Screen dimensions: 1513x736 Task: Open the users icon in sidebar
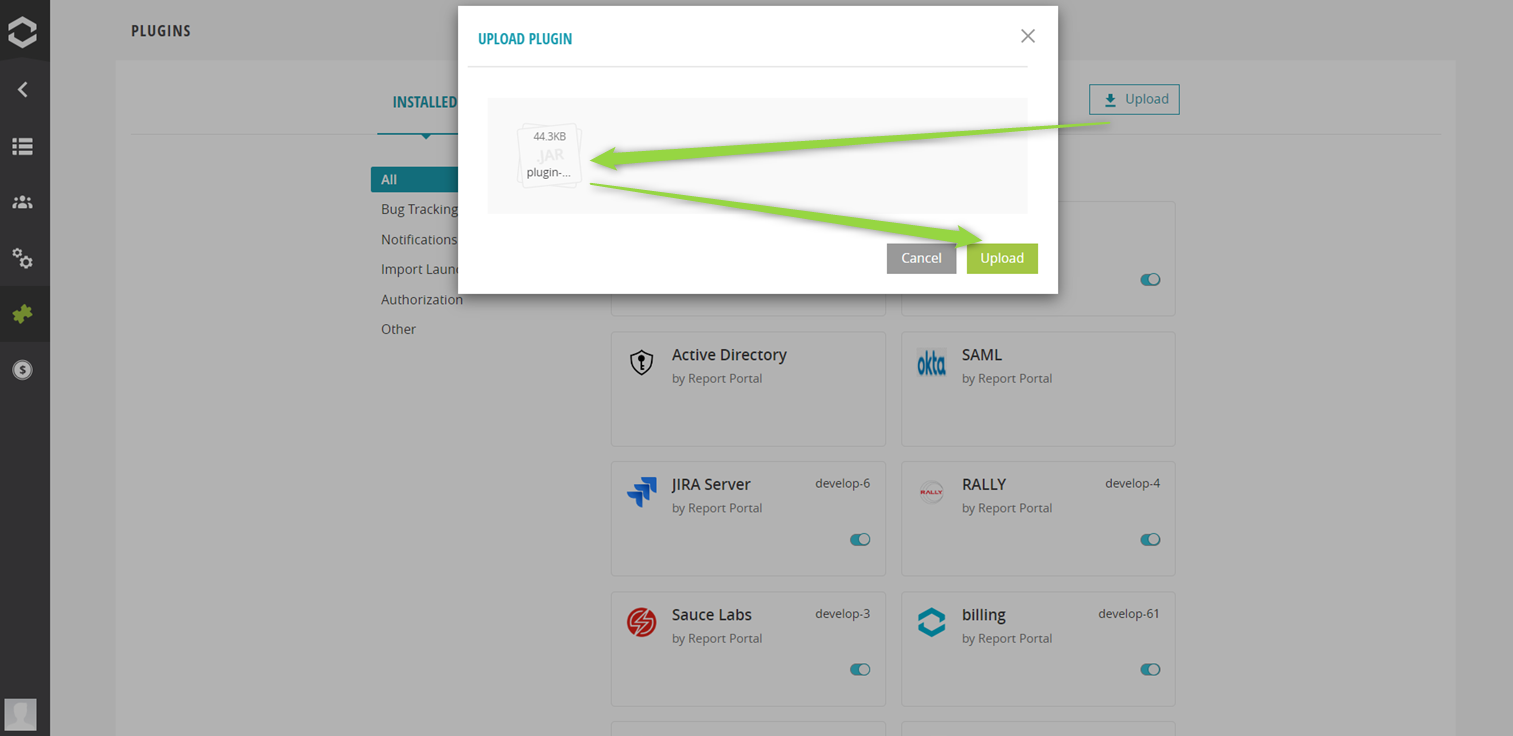(22, 203)
